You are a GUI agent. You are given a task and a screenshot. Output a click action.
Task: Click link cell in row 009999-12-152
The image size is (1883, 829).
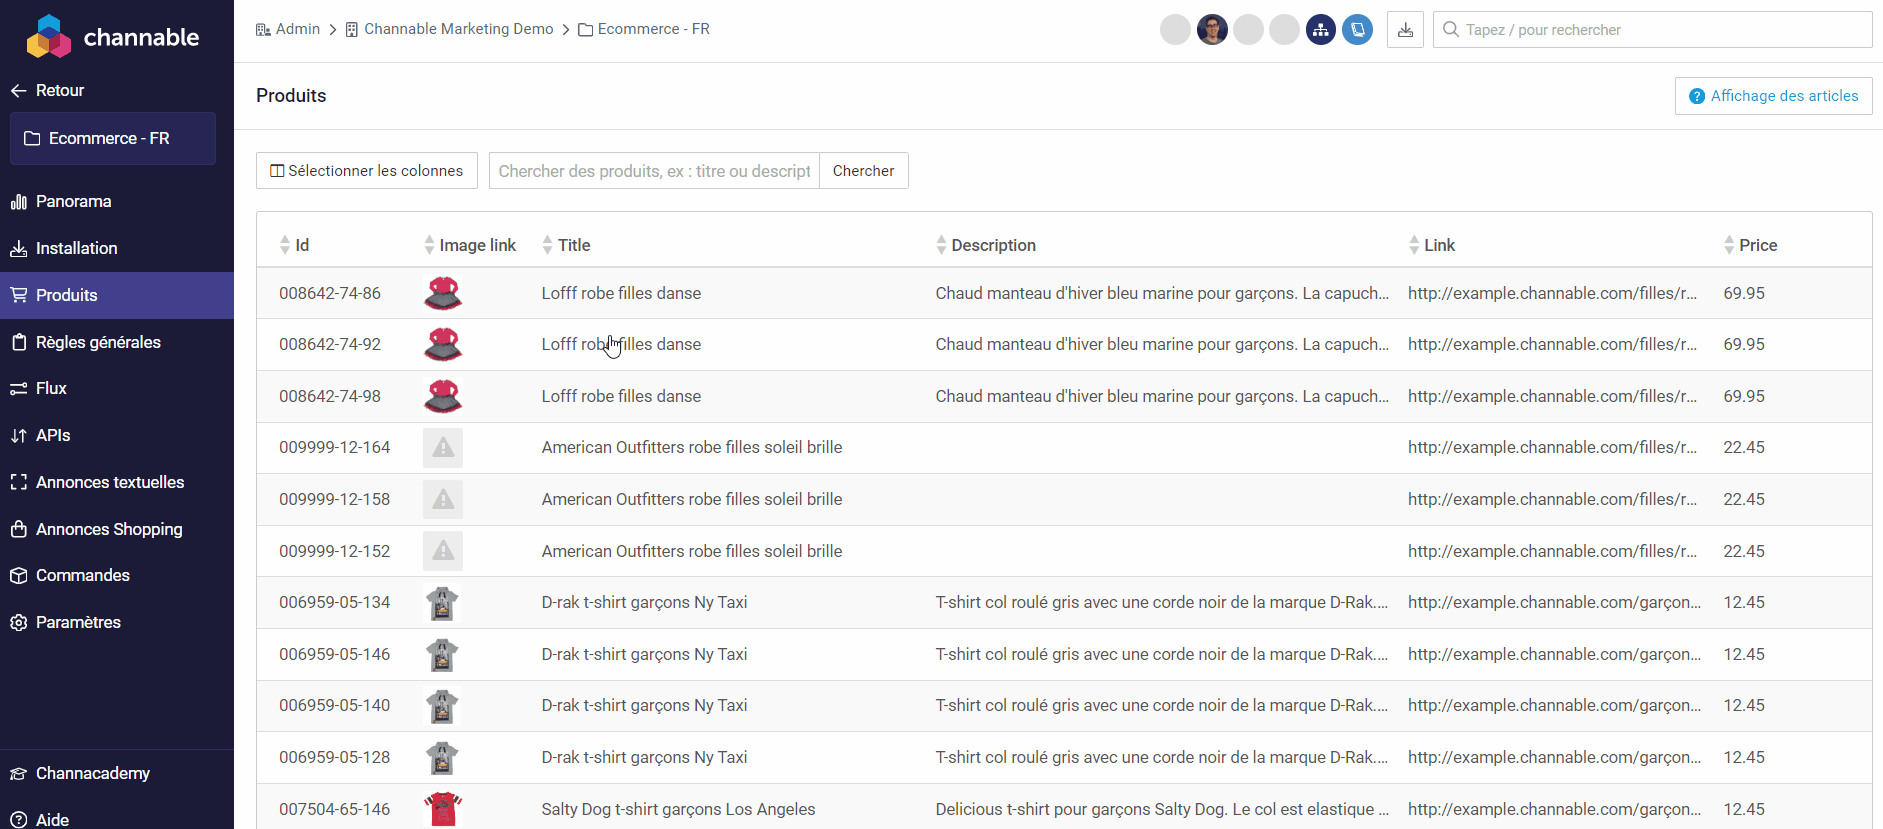(1553, 551)
